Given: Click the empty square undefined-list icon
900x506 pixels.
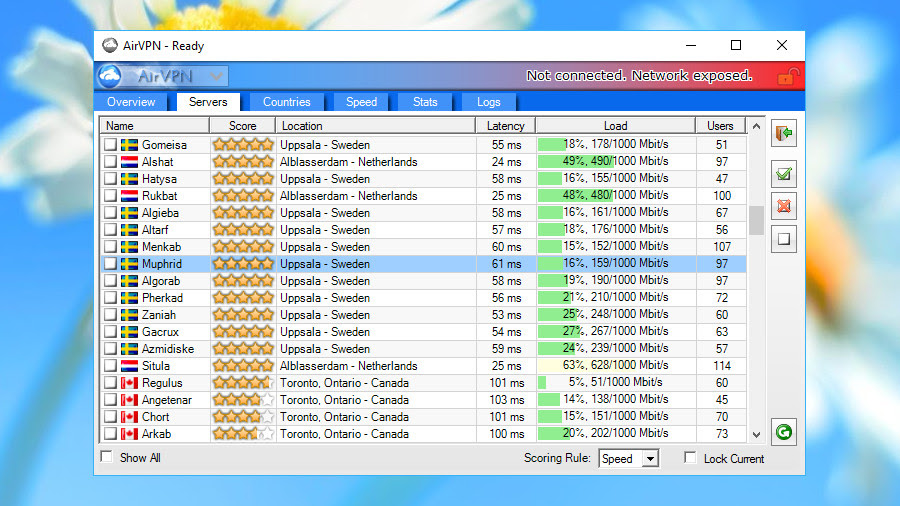Looking at the screenshot, I should [x=783, y=239].
